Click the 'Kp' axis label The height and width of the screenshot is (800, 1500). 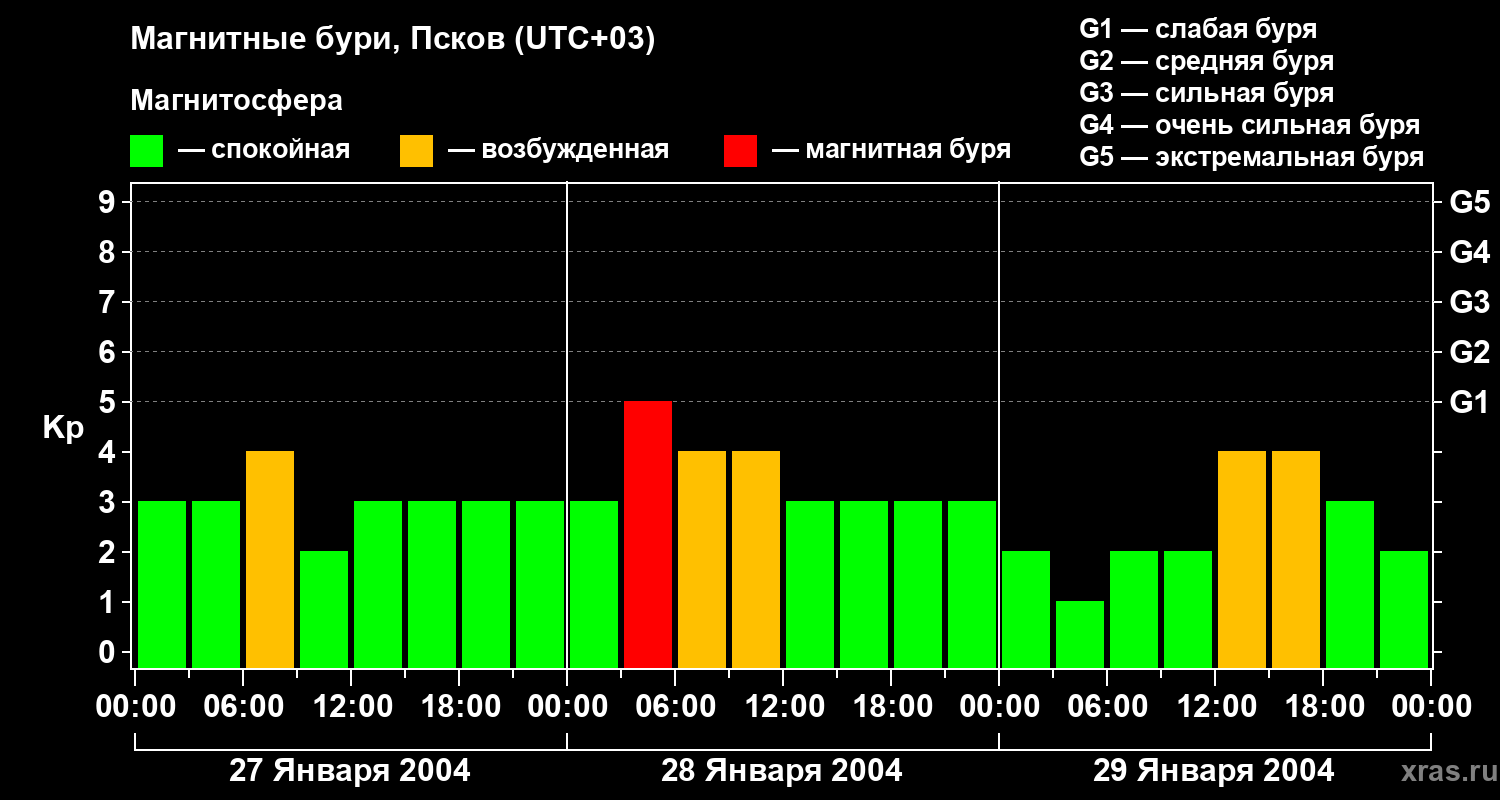click(x=63, y=428)
